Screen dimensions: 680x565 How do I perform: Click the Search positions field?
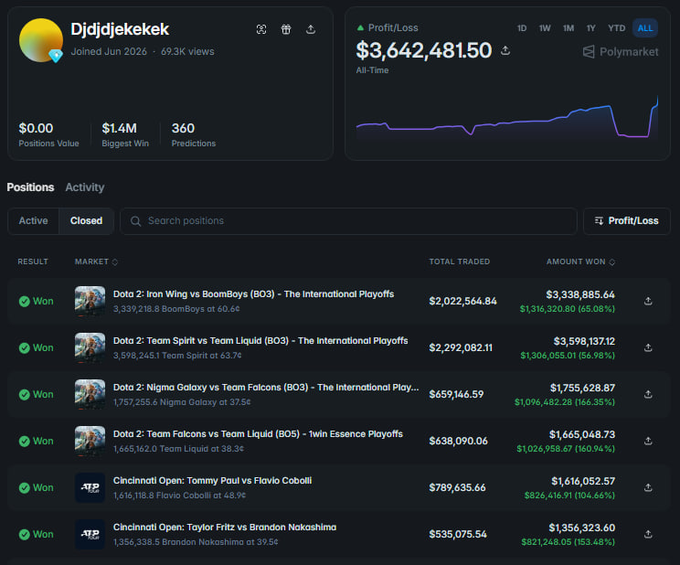click(x=348, y=221)
